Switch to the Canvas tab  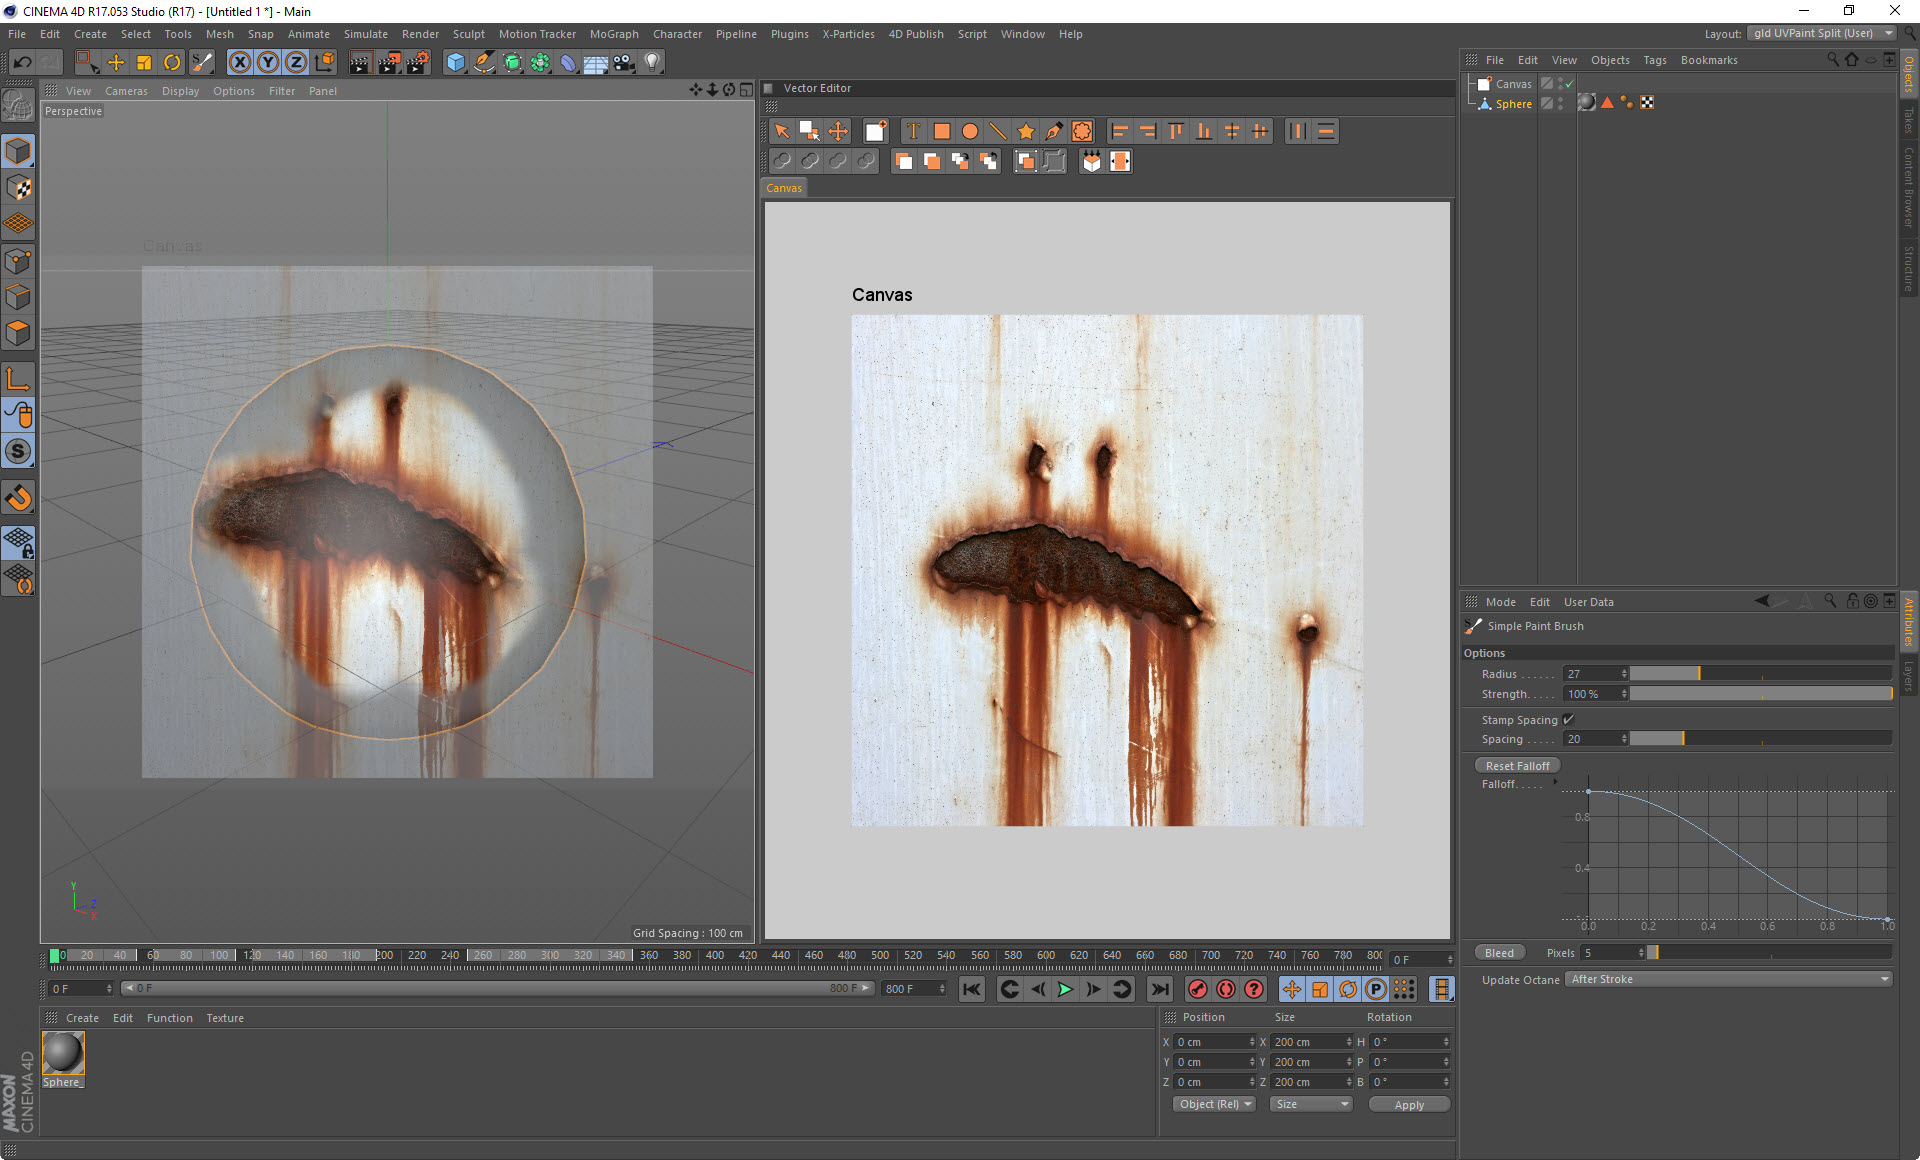(x=784, y=188)
